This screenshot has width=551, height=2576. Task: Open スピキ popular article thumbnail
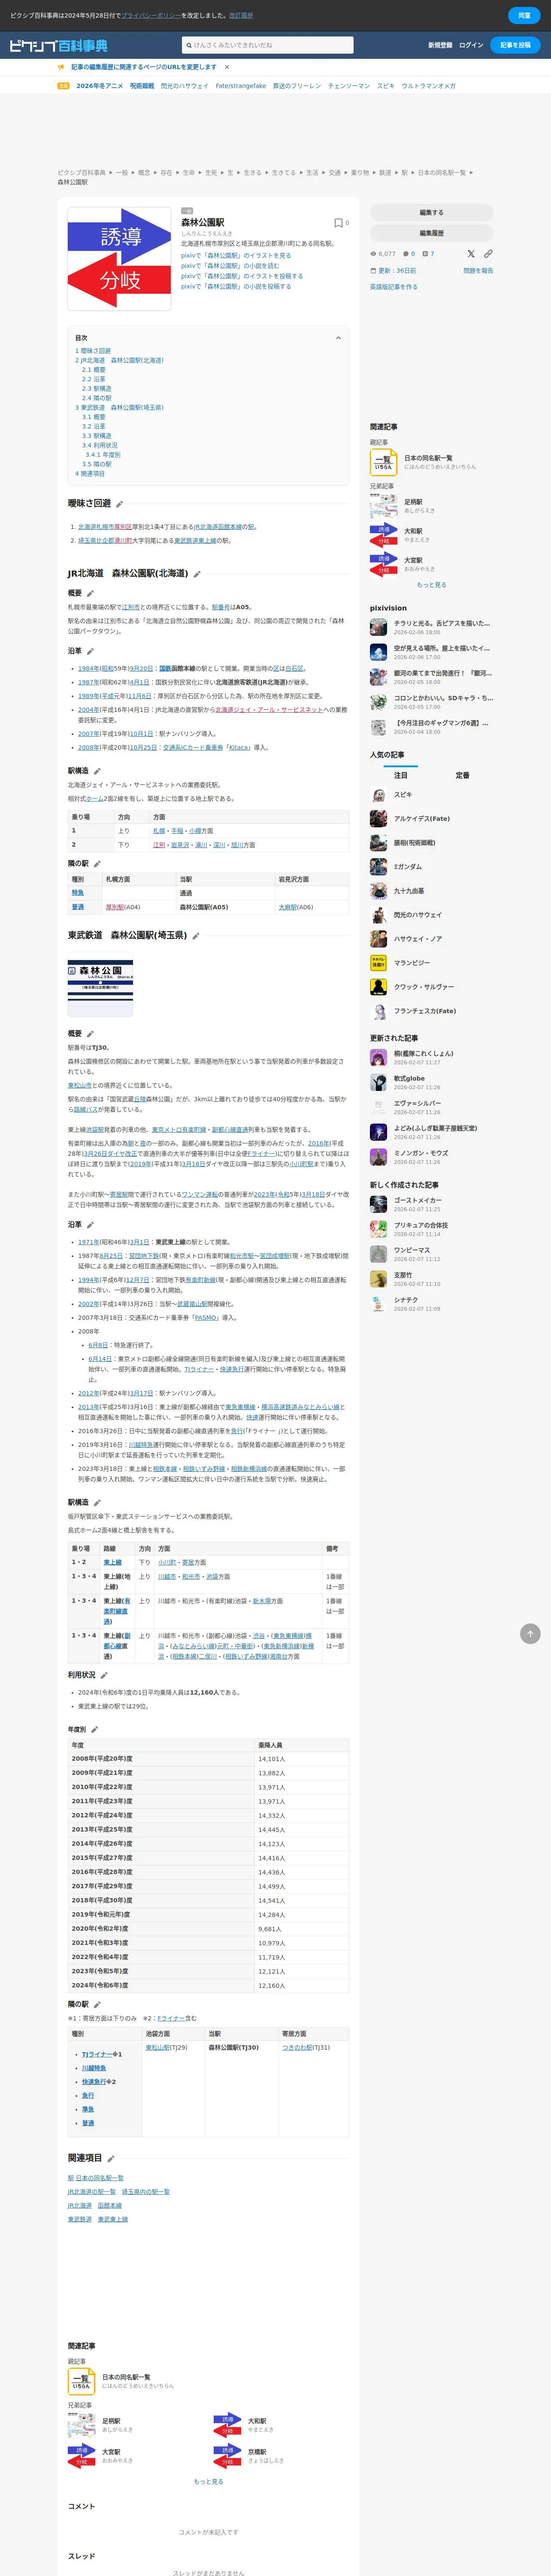point(378,795)
